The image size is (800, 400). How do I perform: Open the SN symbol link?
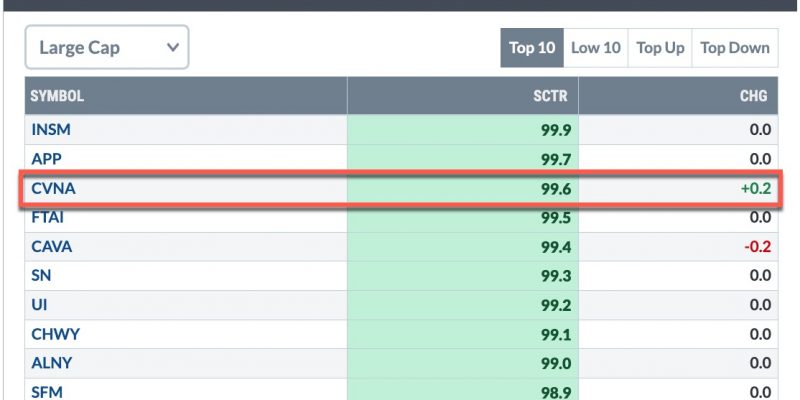(x=41, y=276)
